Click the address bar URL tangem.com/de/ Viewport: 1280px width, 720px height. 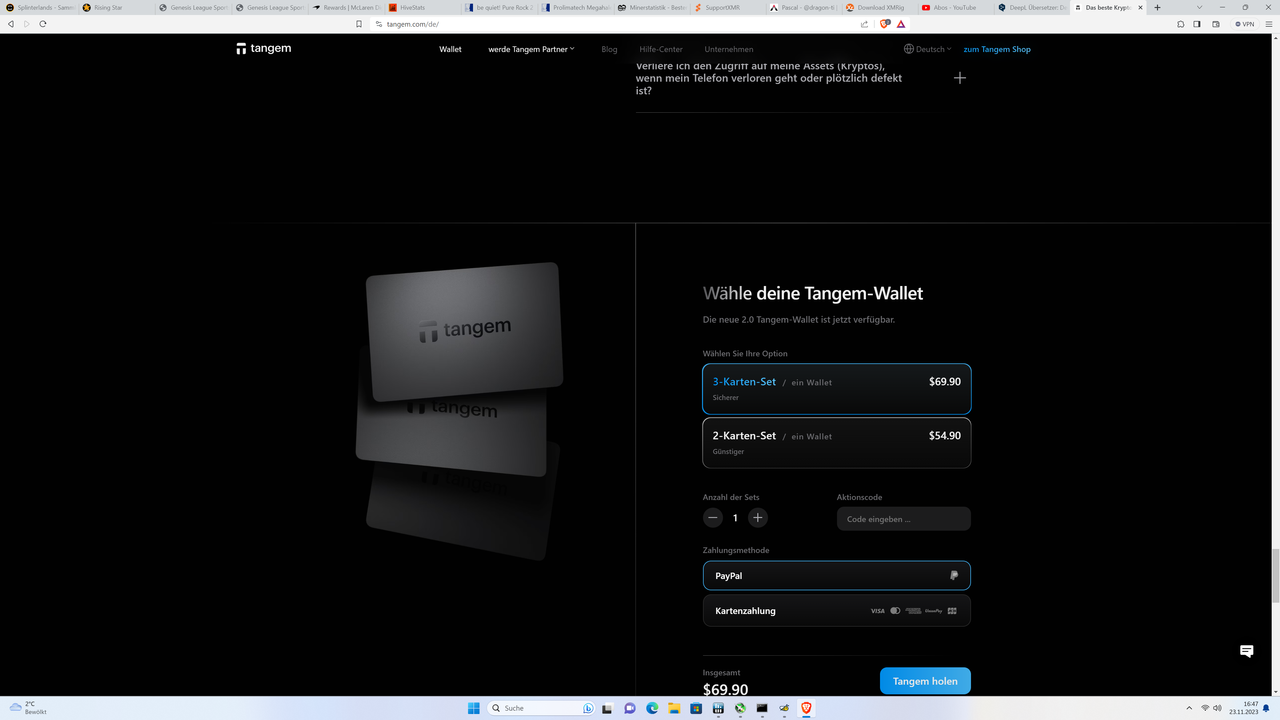click(x=413, y=24)
